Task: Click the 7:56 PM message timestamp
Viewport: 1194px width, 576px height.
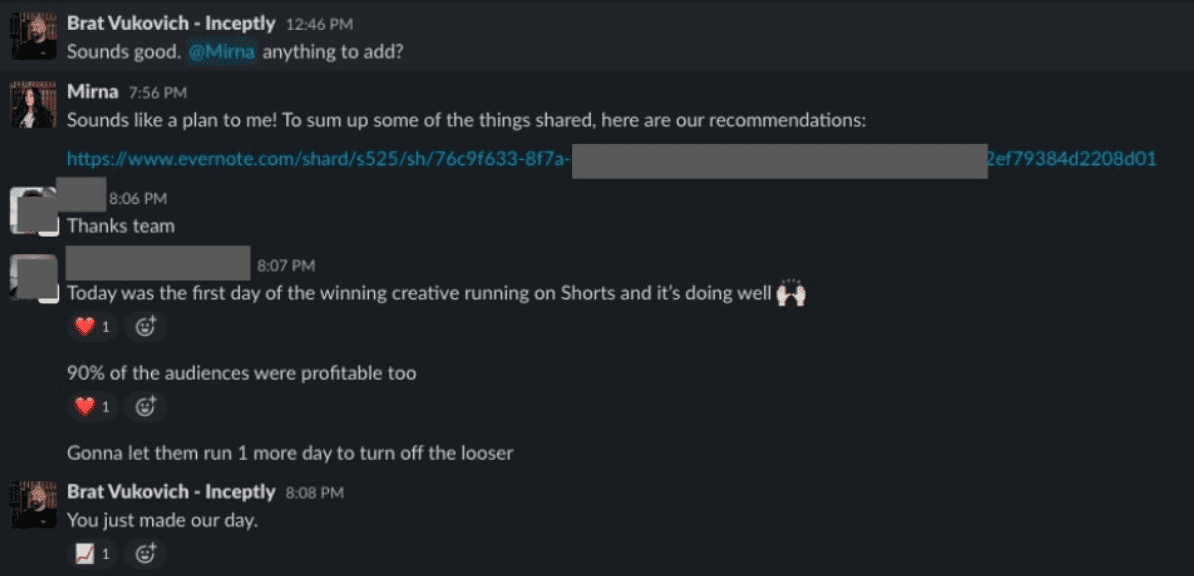Action: (158, 93)
